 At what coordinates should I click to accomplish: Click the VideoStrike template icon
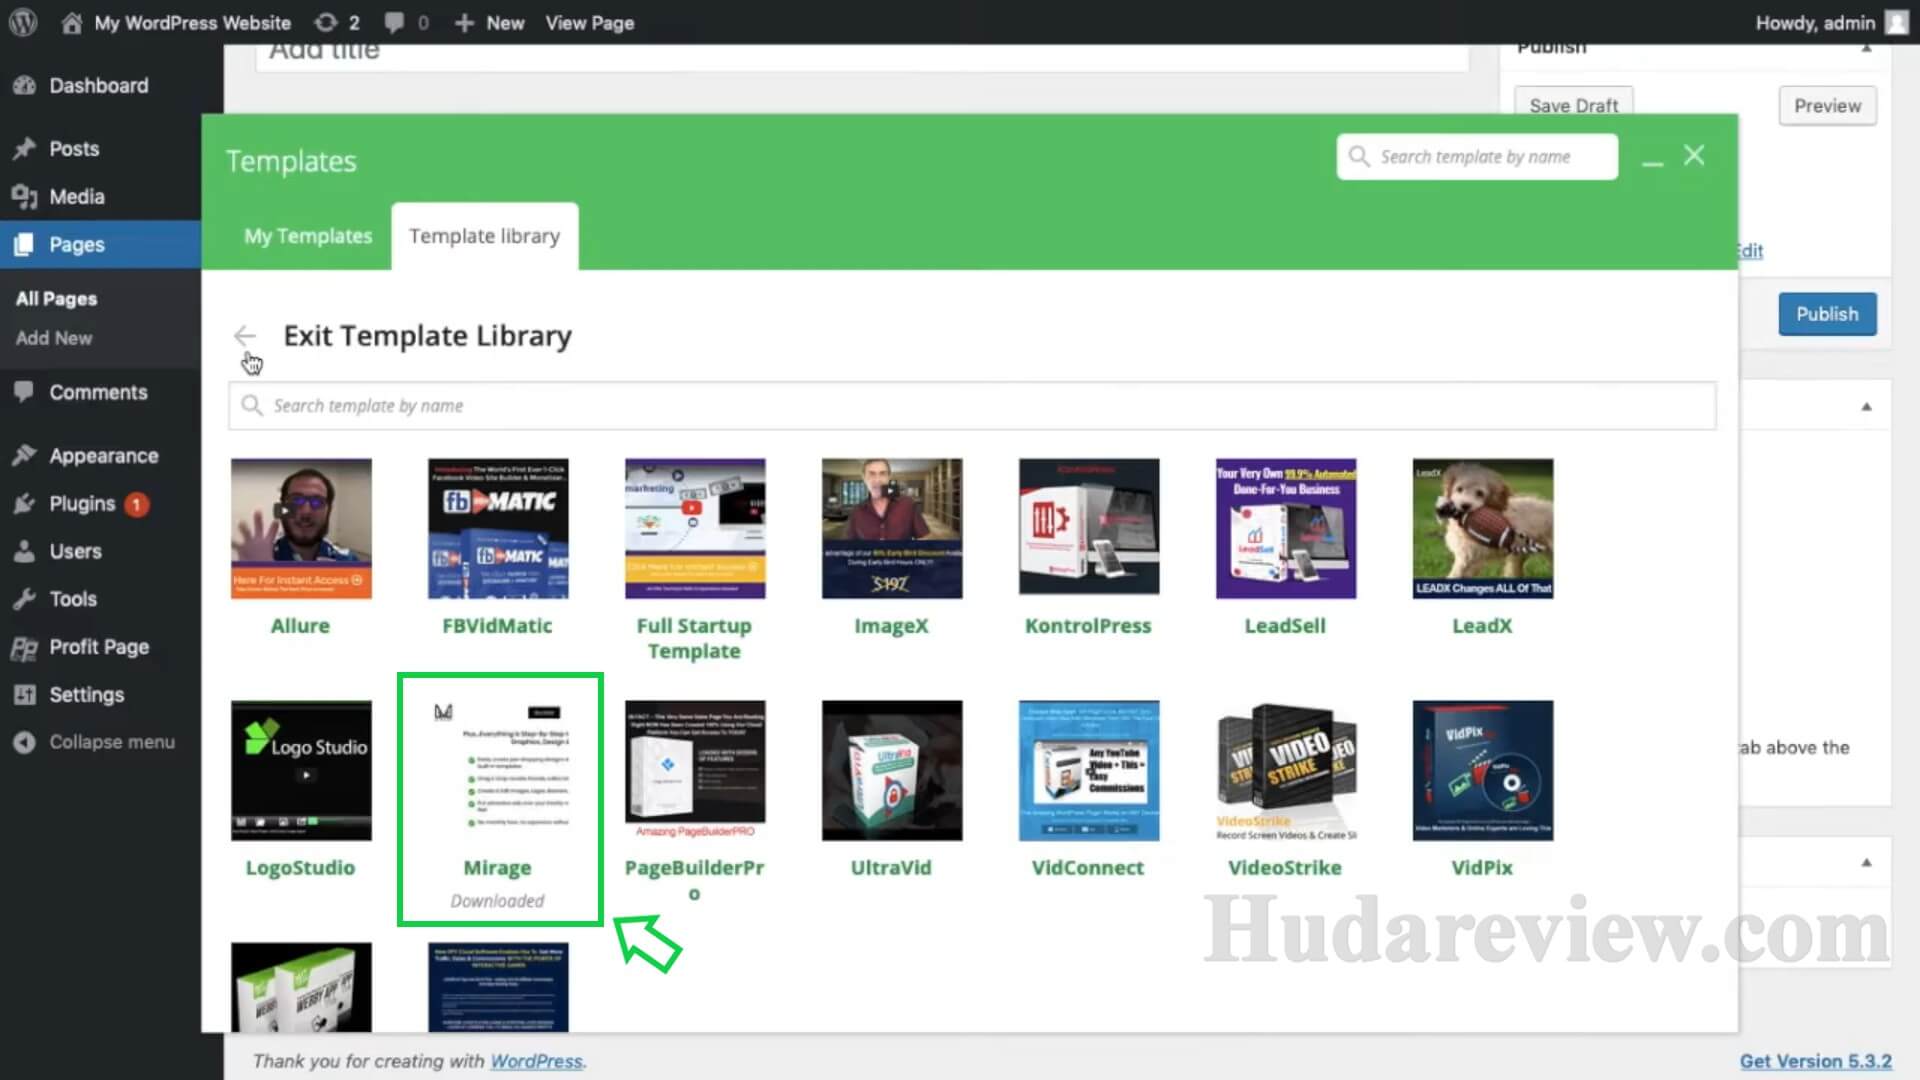click(1286, 770)
